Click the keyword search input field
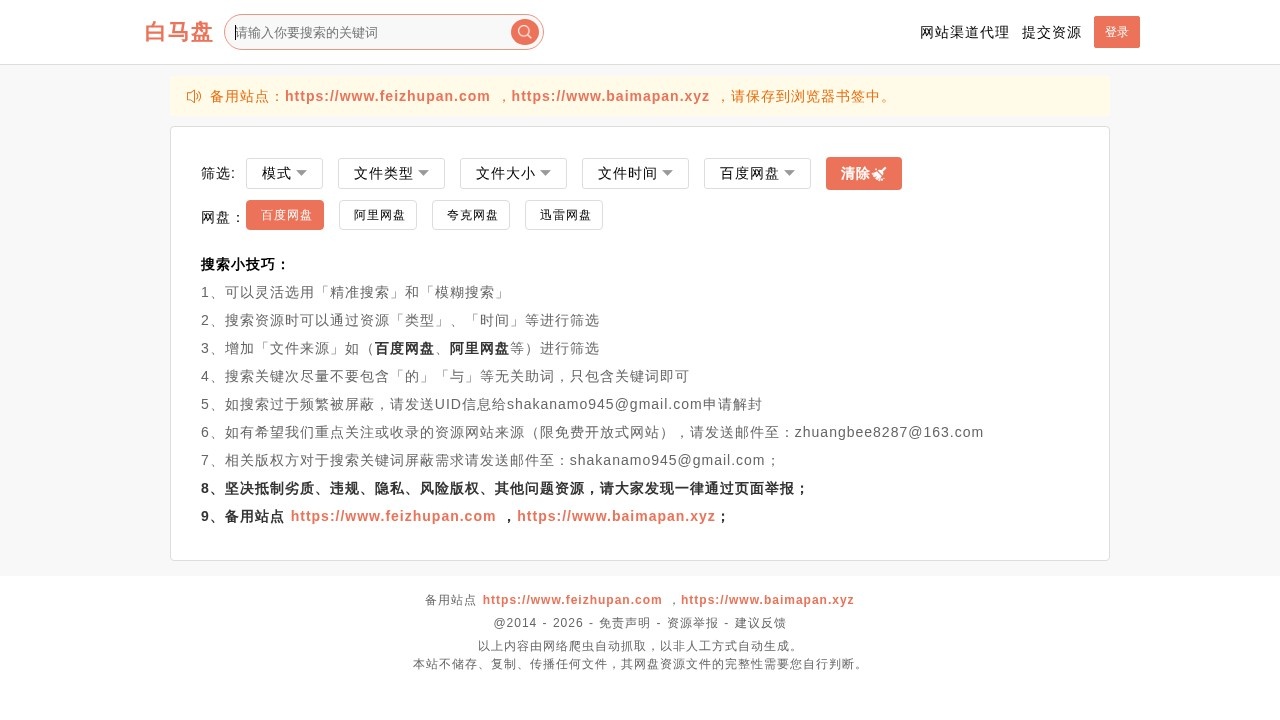This screenshot has height=720, width=1280. coord(370,31)
